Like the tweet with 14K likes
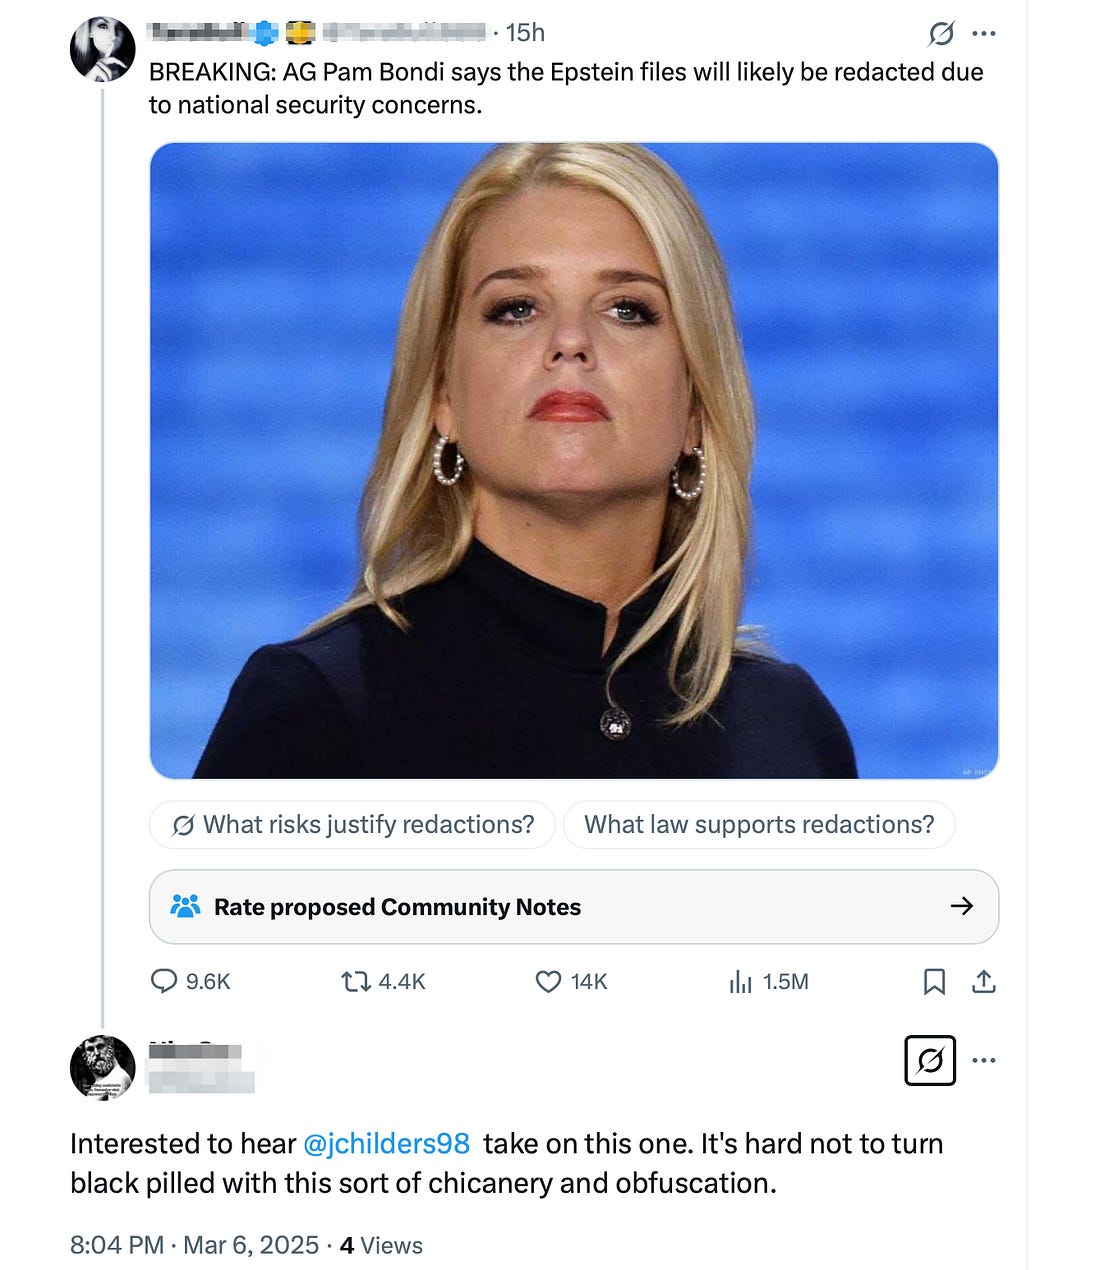This screenshot has height=1270, width=1100. [548, 981]
